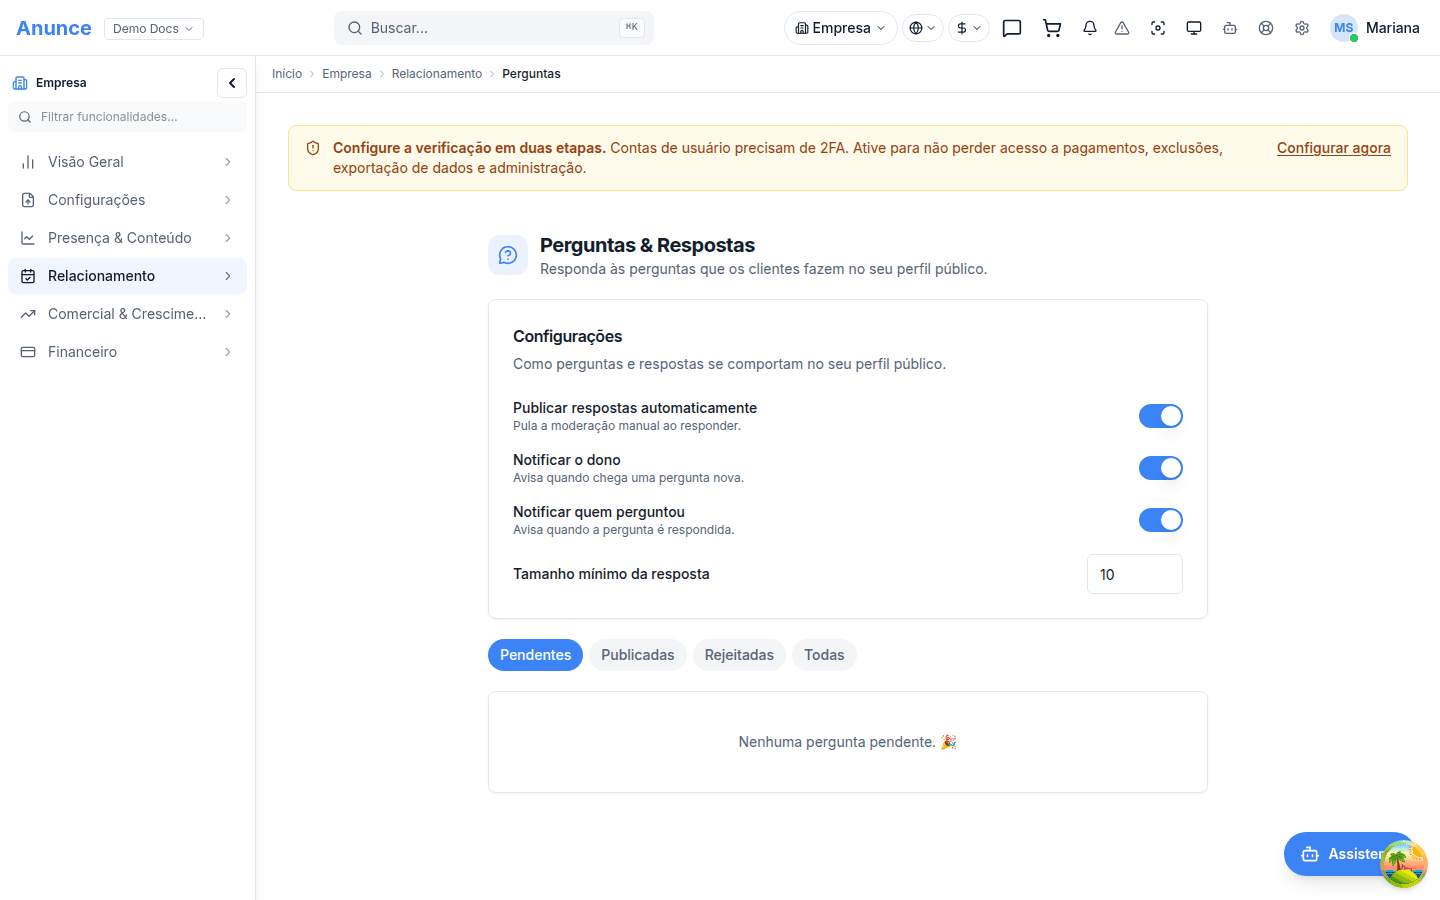Click the Perguntas & Respostas header icon
Screen dimensions: 1440x900
[x=508, y=255]
